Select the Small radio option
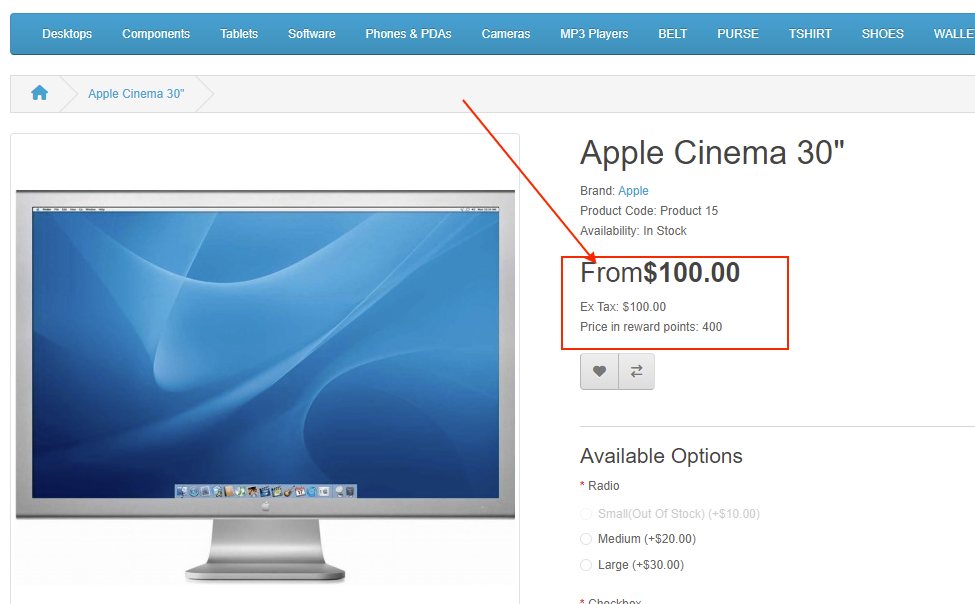The height and width of the screenshot is (604, 975). point(586,514)
